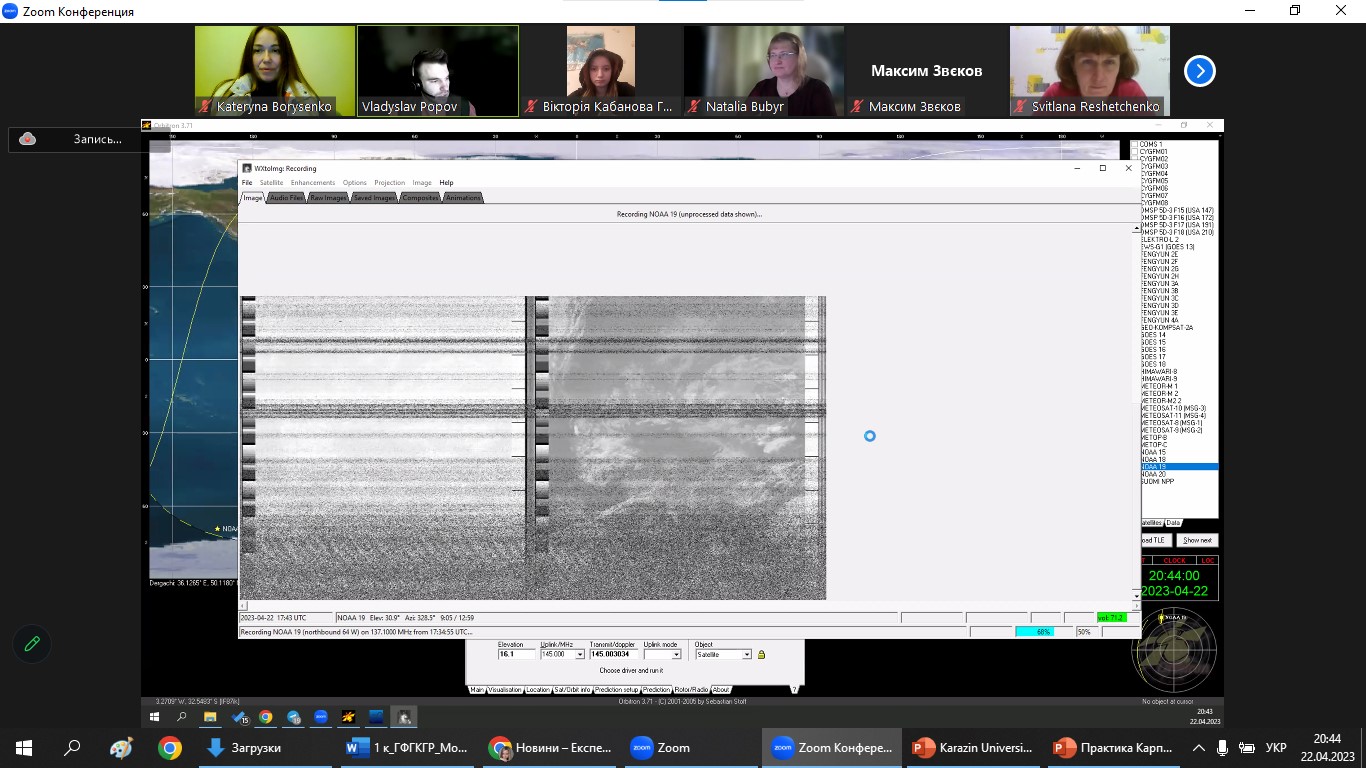This screenshot has height=768, width=1366.
Task: Show next participants with blue arrow
Action: point(1199,71)
